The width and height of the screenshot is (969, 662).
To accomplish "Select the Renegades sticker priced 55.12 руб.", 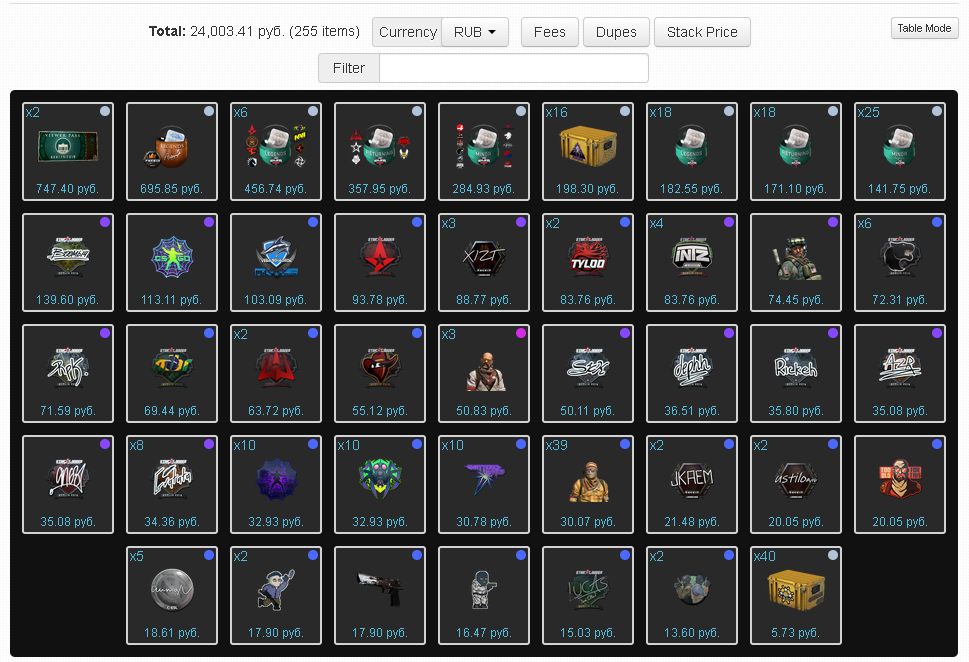I will [x=379, y=373].
